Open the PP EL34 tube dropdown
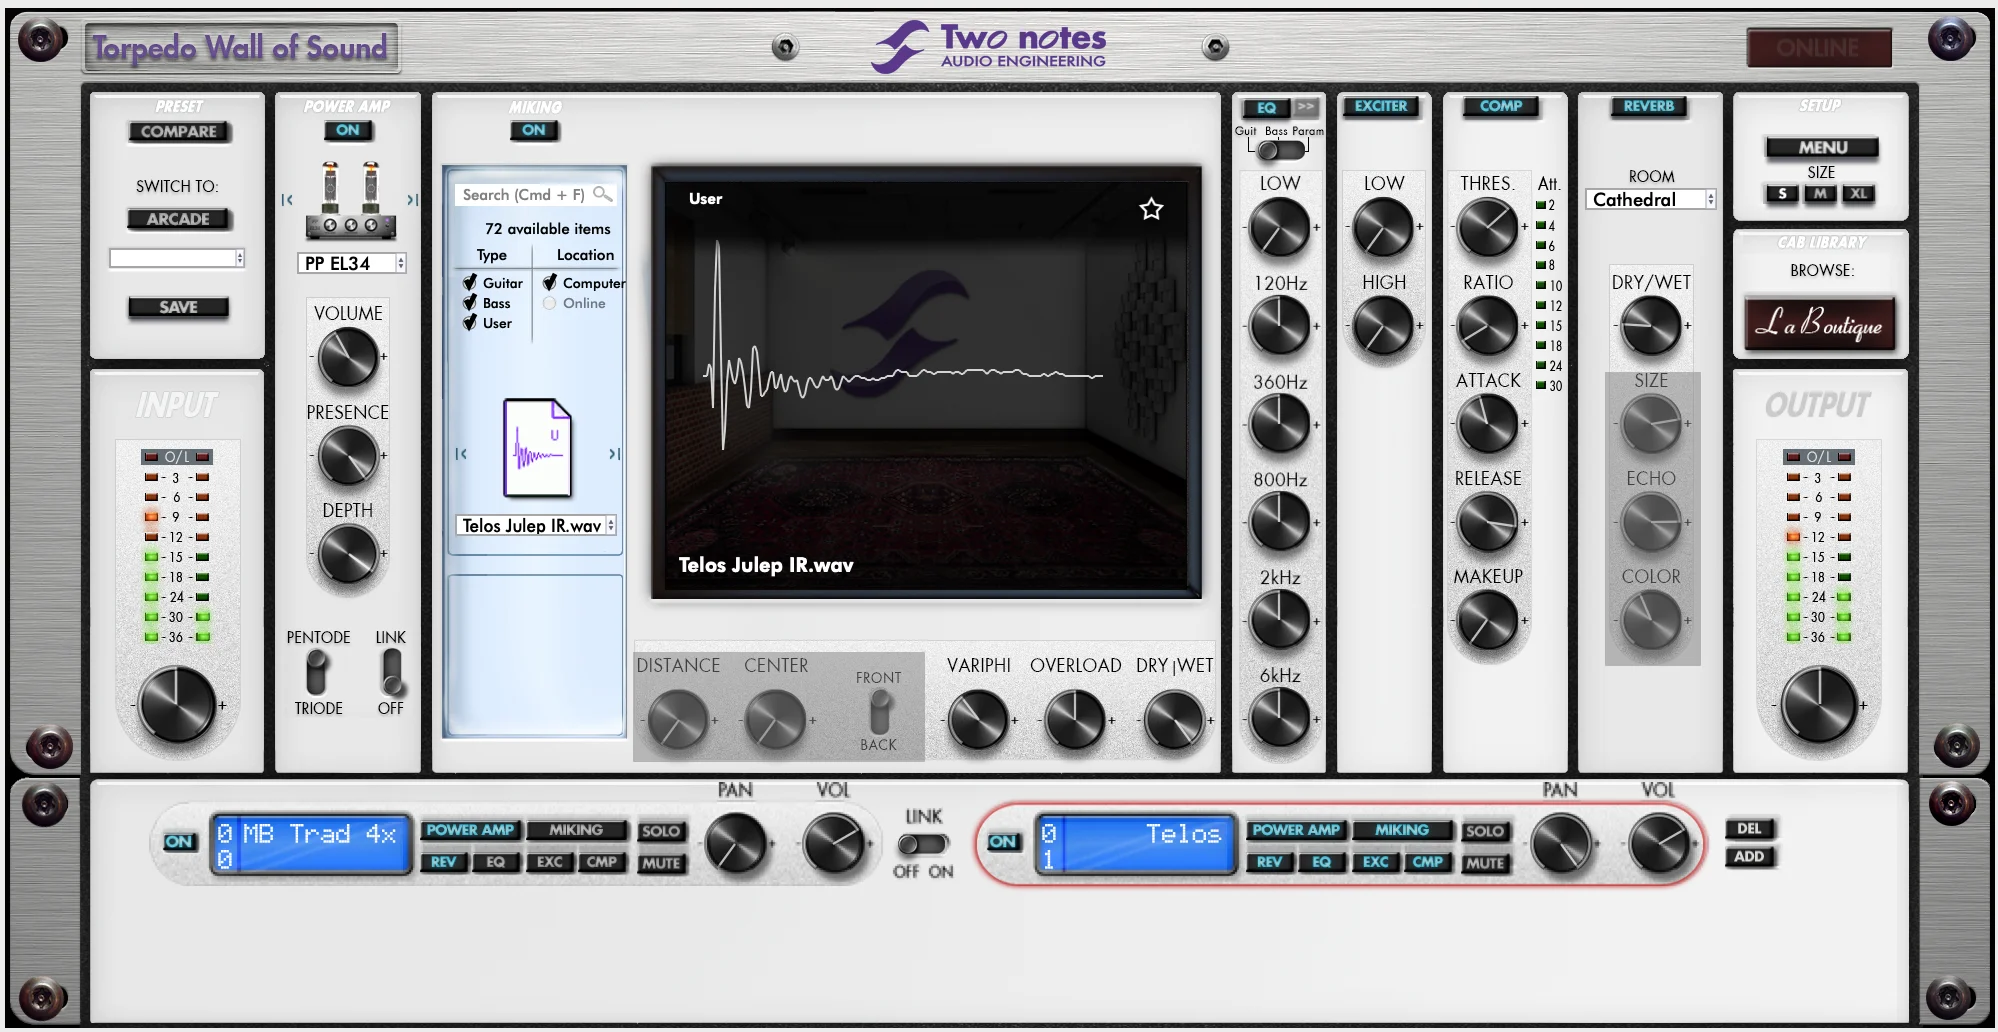 point(351,263)
